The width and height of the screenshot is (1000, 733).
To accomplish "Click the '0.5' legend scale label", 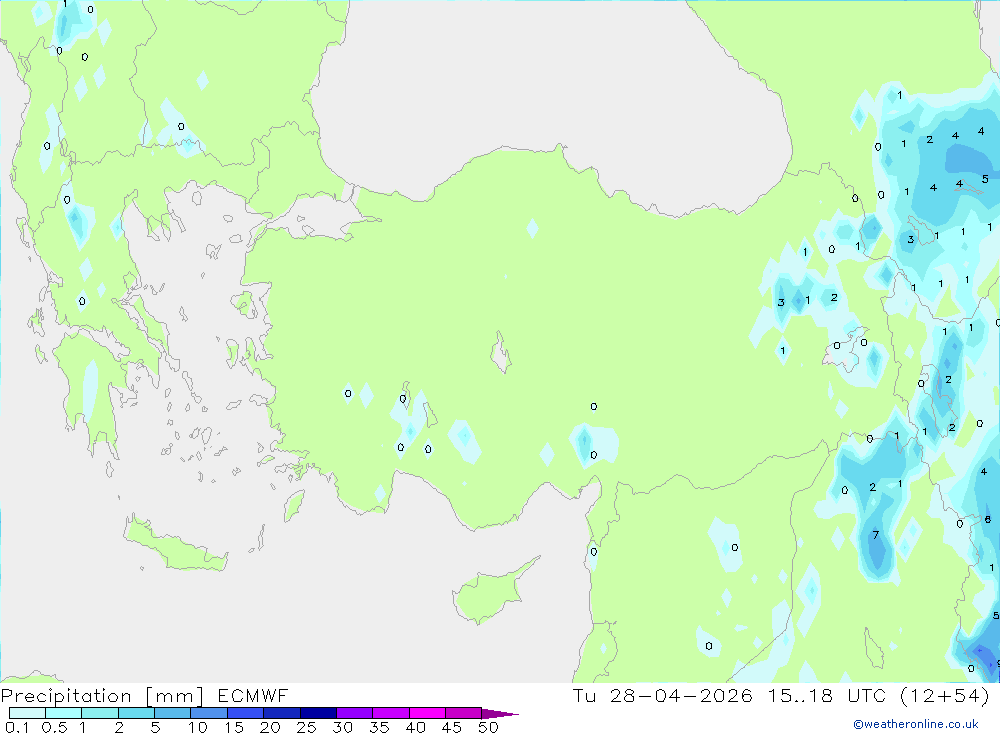I will pos(54,727).
